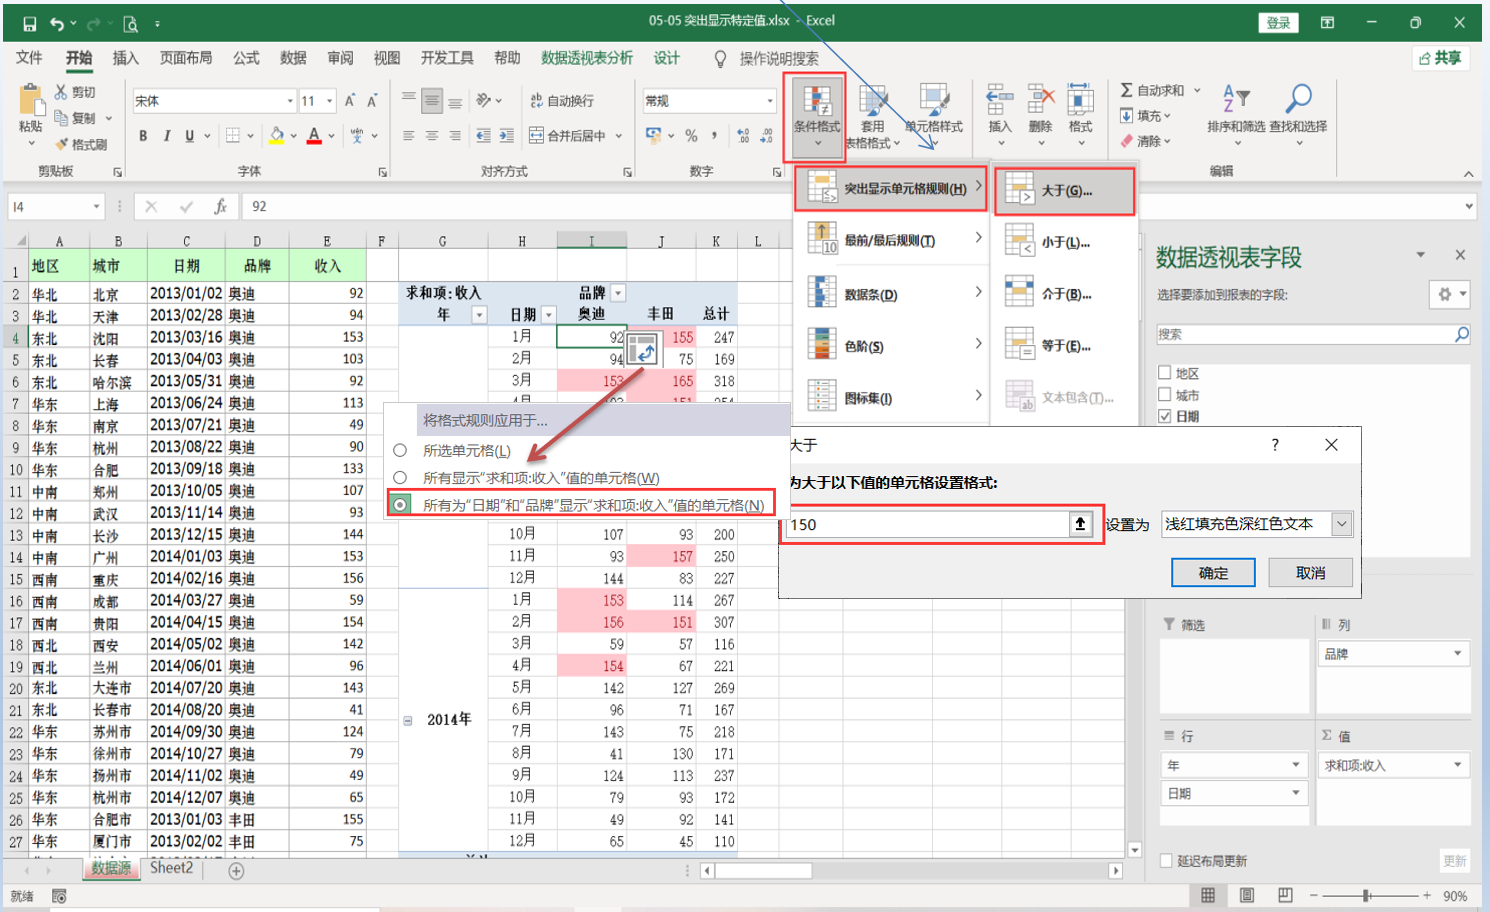This screenshot has height=912, width=1490.
Task: Collapse the 2014年 group in pivot table
Action: (408, 721)
